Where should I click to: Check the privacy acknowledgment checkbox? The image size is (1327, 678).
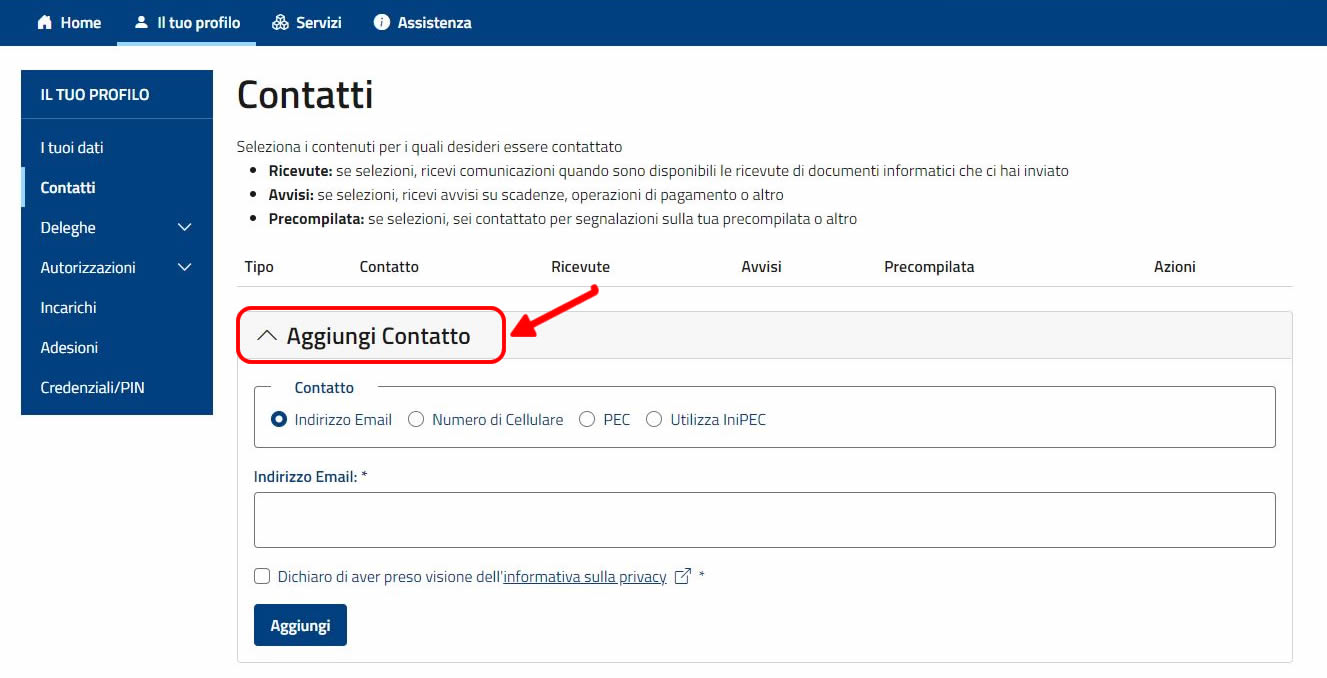coord(261,576)
